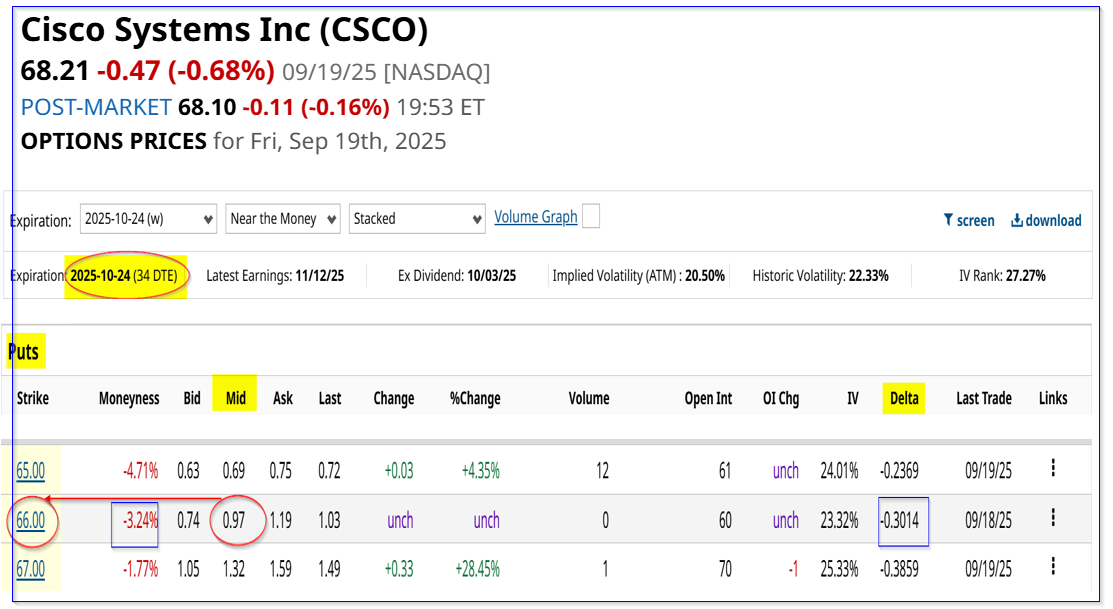Sort by the Ask column header

pyautogui.click(x=283, y=398)
